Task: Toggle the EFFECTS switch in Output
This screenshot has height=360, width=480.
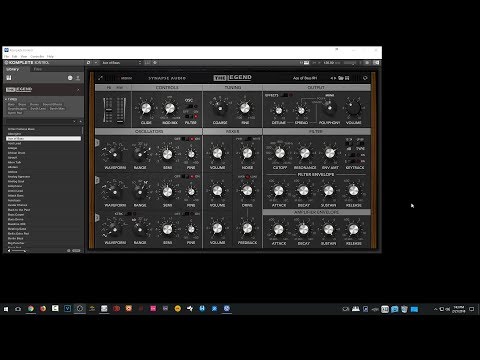Action: (x=284, y=95)
